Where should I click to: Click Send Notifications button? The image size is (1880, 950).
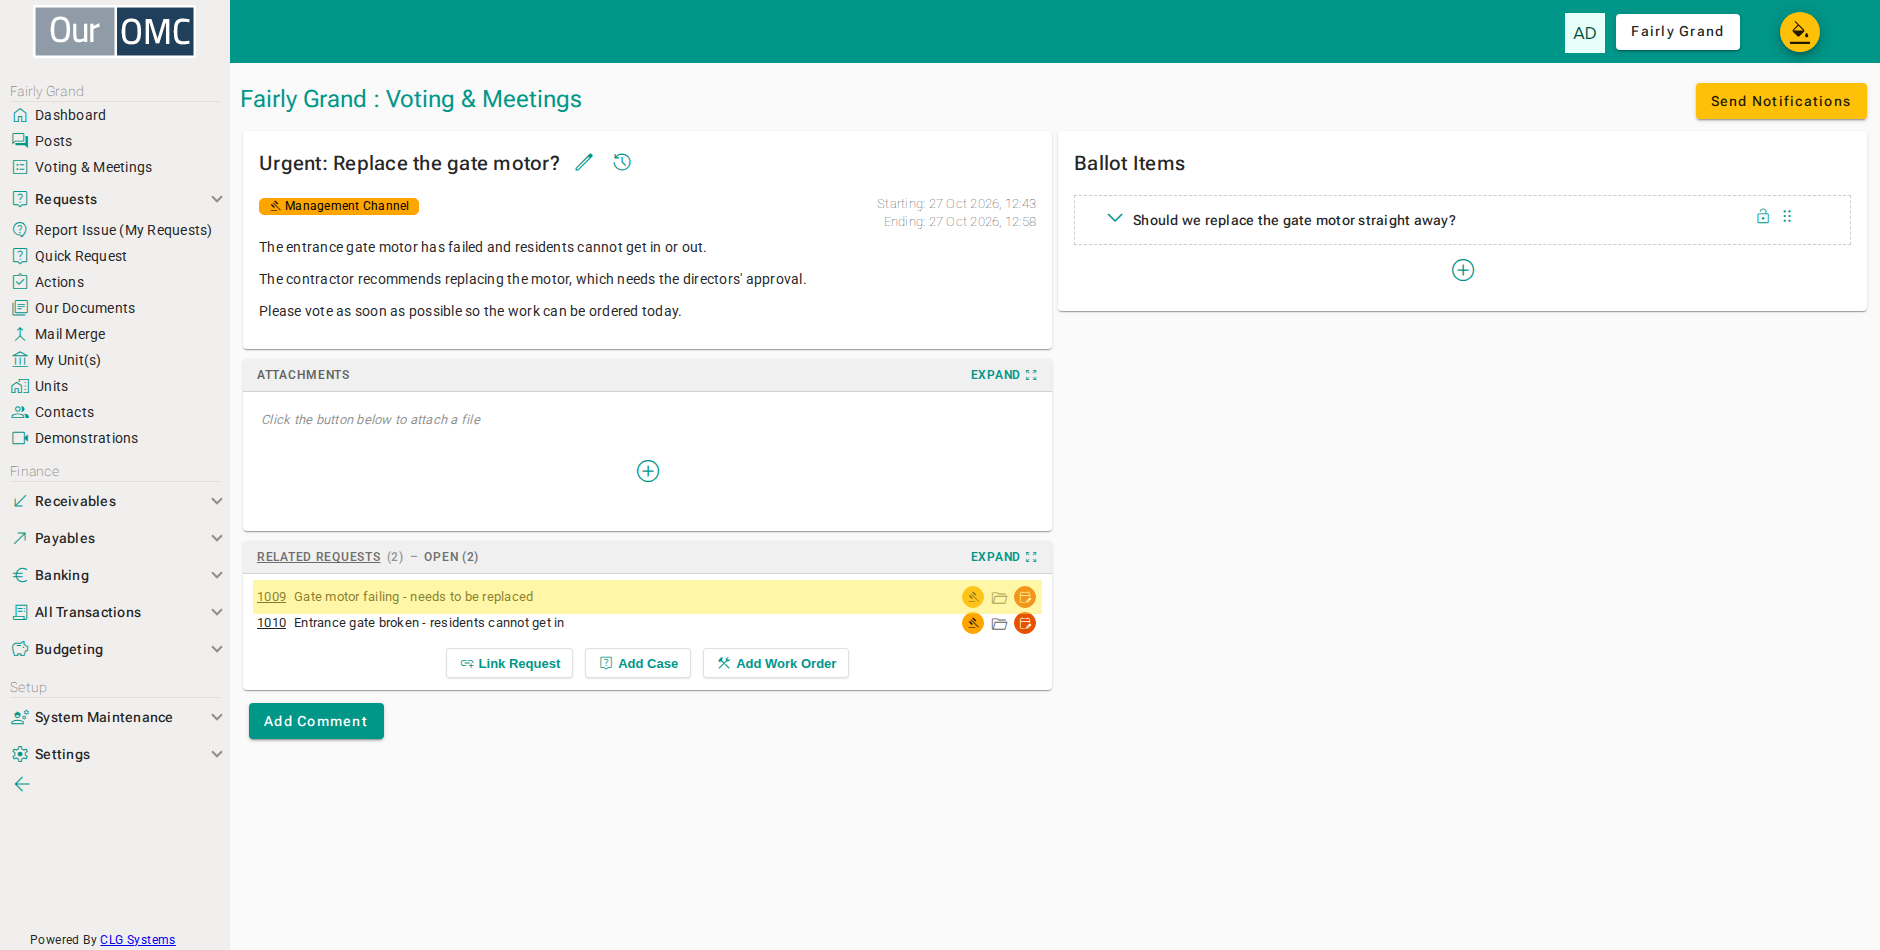[x=1781, y=101]
